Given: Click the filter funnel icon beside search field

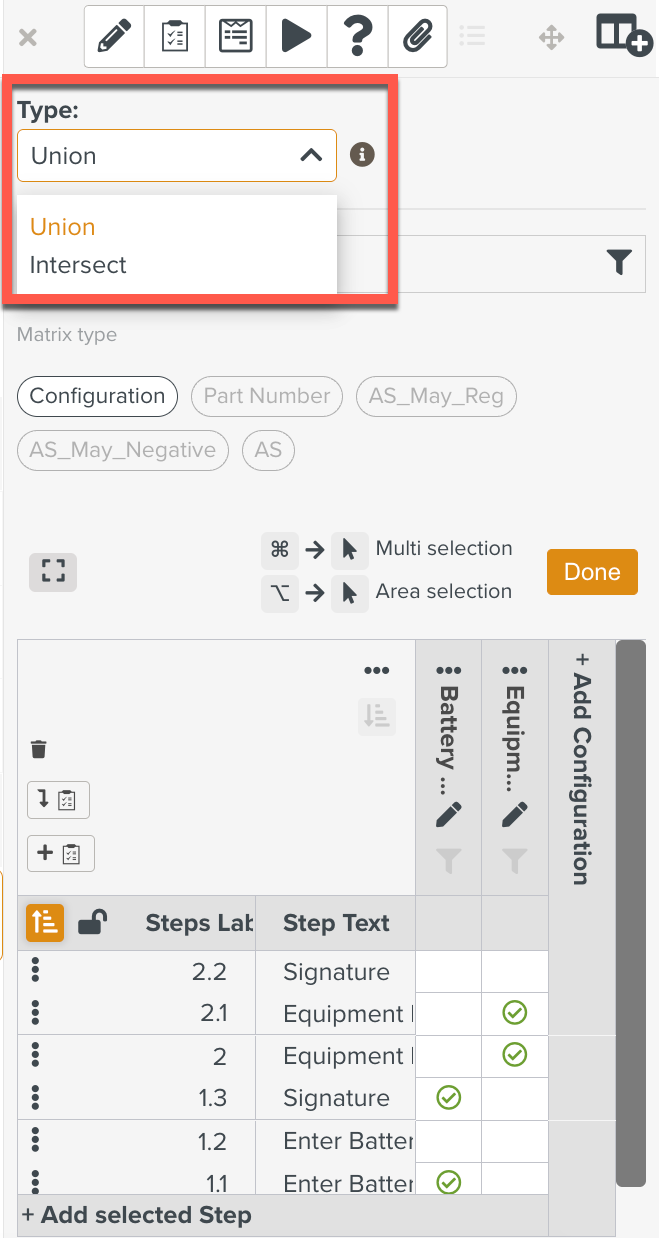Looking at the screenshot, I should tap(620, 263).
